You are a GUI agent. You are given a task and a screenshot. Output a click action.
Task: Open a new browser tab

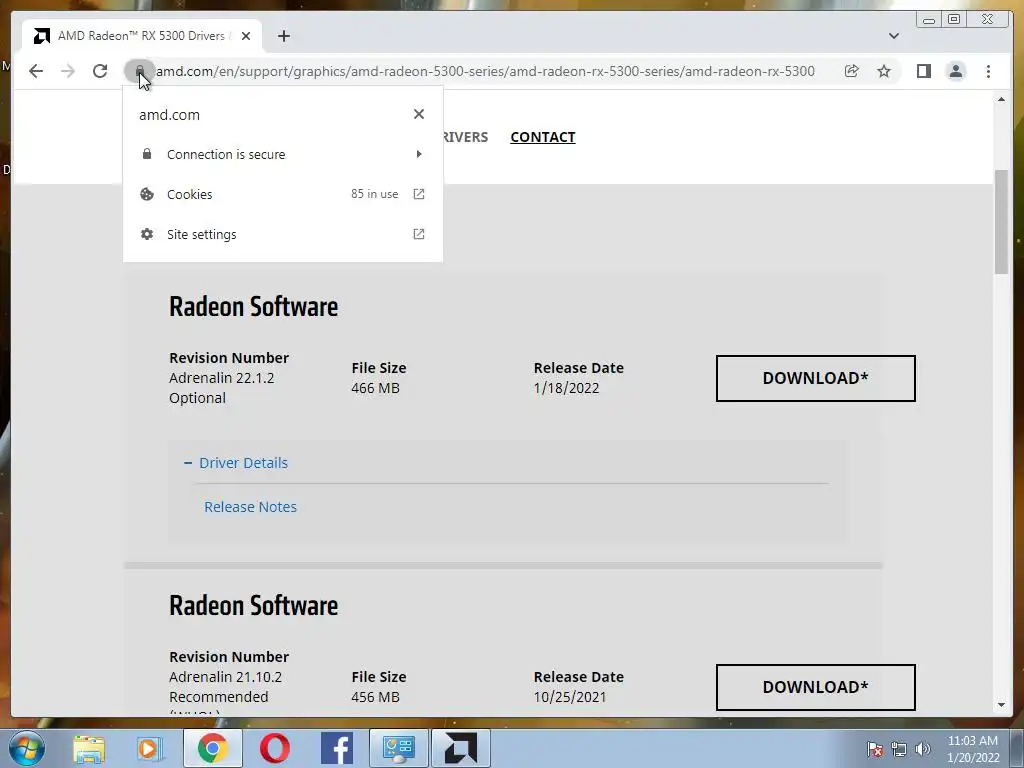(283, 36)
